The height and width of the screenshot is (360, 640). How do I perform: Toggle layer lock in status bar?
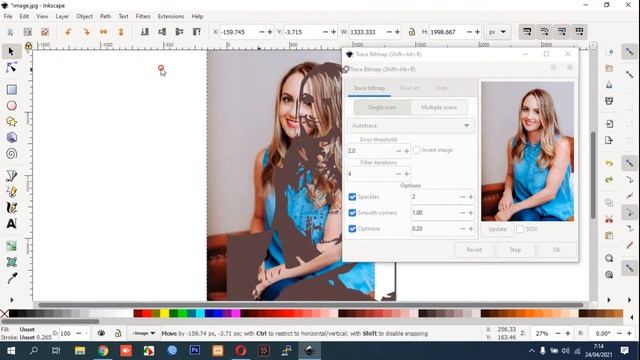118,333
